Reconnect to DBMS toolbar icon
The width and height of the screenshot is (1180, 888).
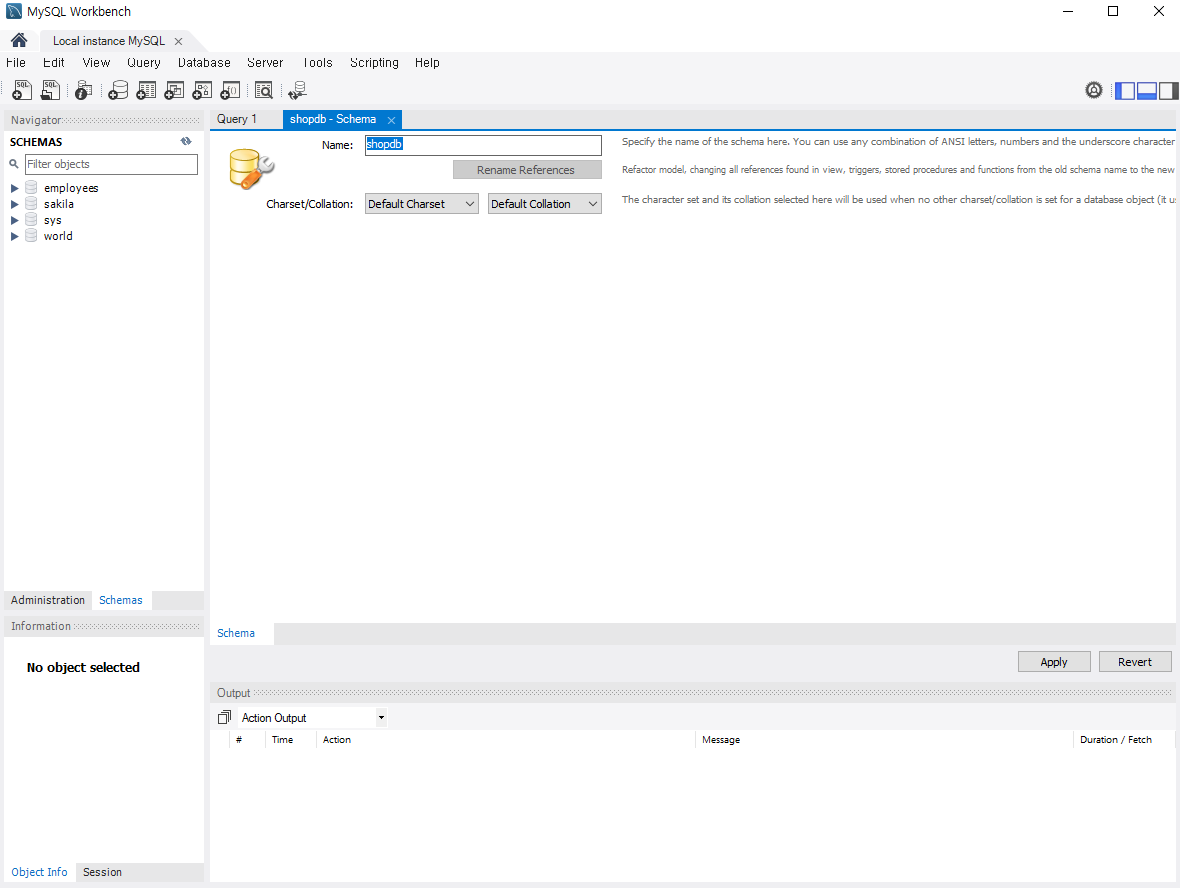[x=297, y=90]
